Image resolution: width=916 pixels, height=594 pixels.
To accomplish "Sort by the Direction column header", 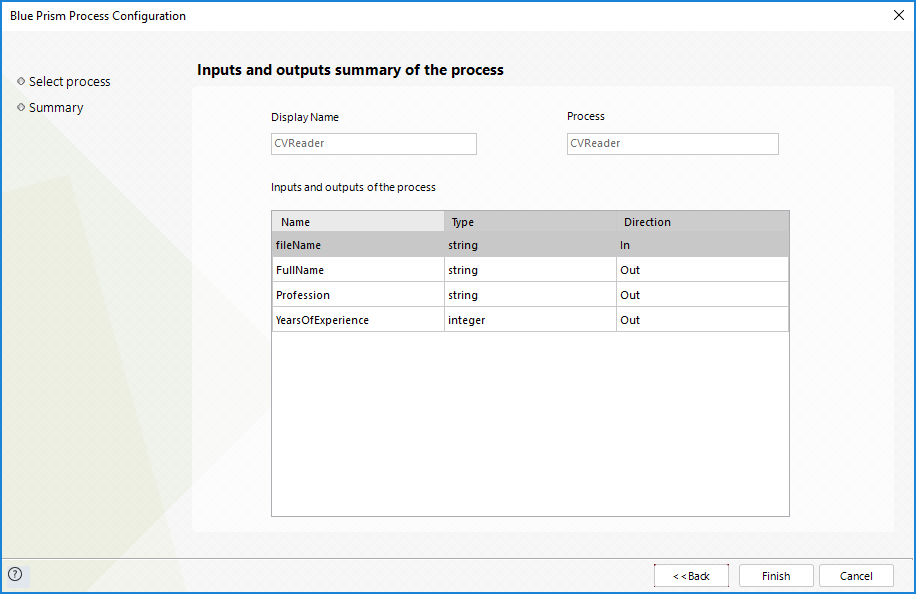I will click(702, 222).
